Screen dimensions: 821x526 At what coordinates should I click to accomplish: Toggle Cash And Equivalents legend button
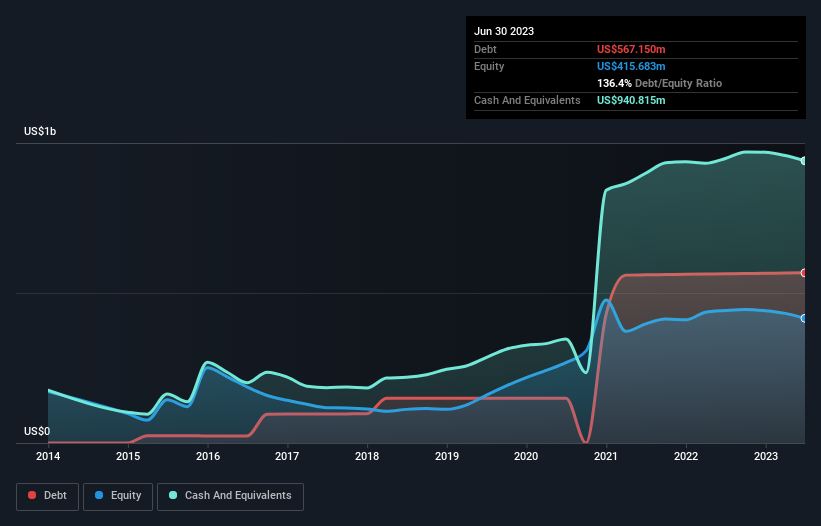pos(230,496)
